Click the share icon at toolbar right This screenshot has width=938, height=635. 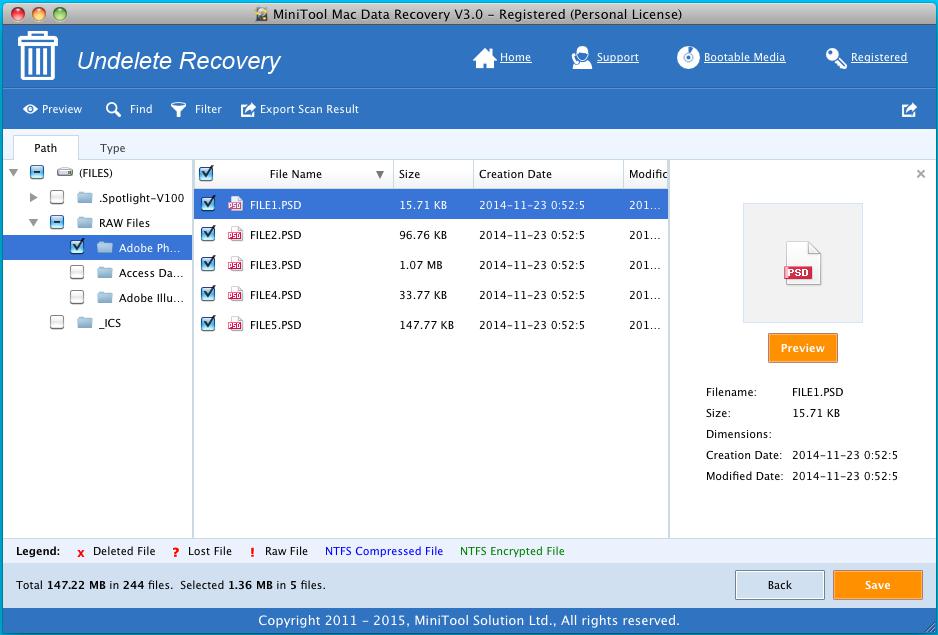(909, 110)
